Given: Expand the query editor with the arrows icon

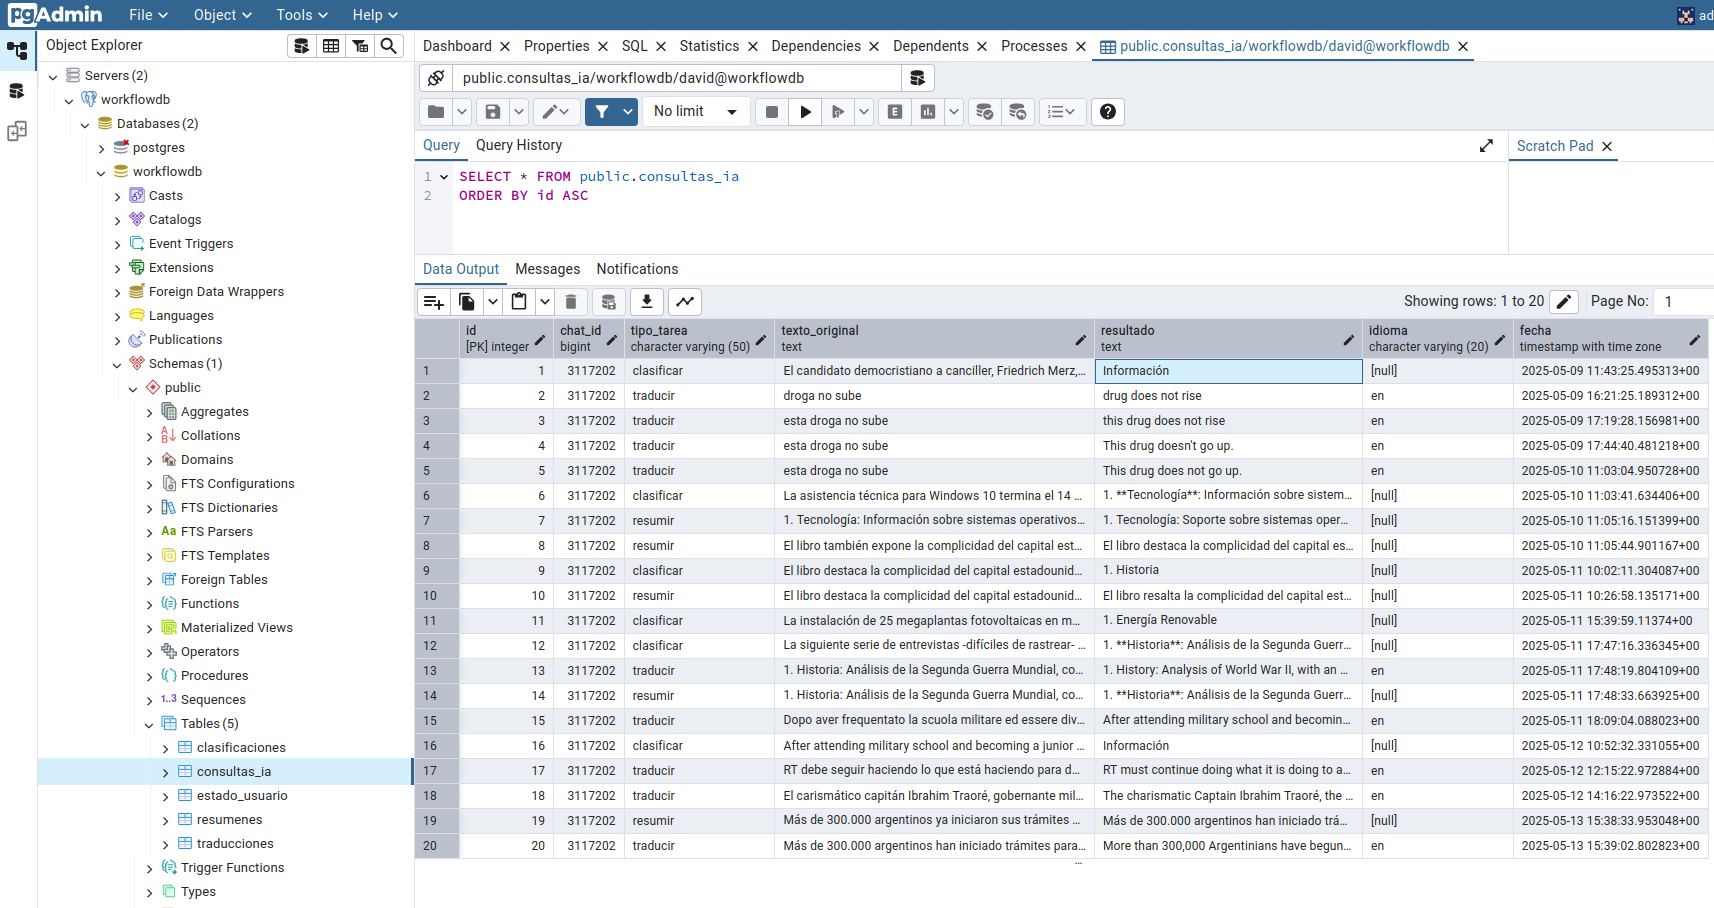Looking at the screenshot, I should (1486, 146).
